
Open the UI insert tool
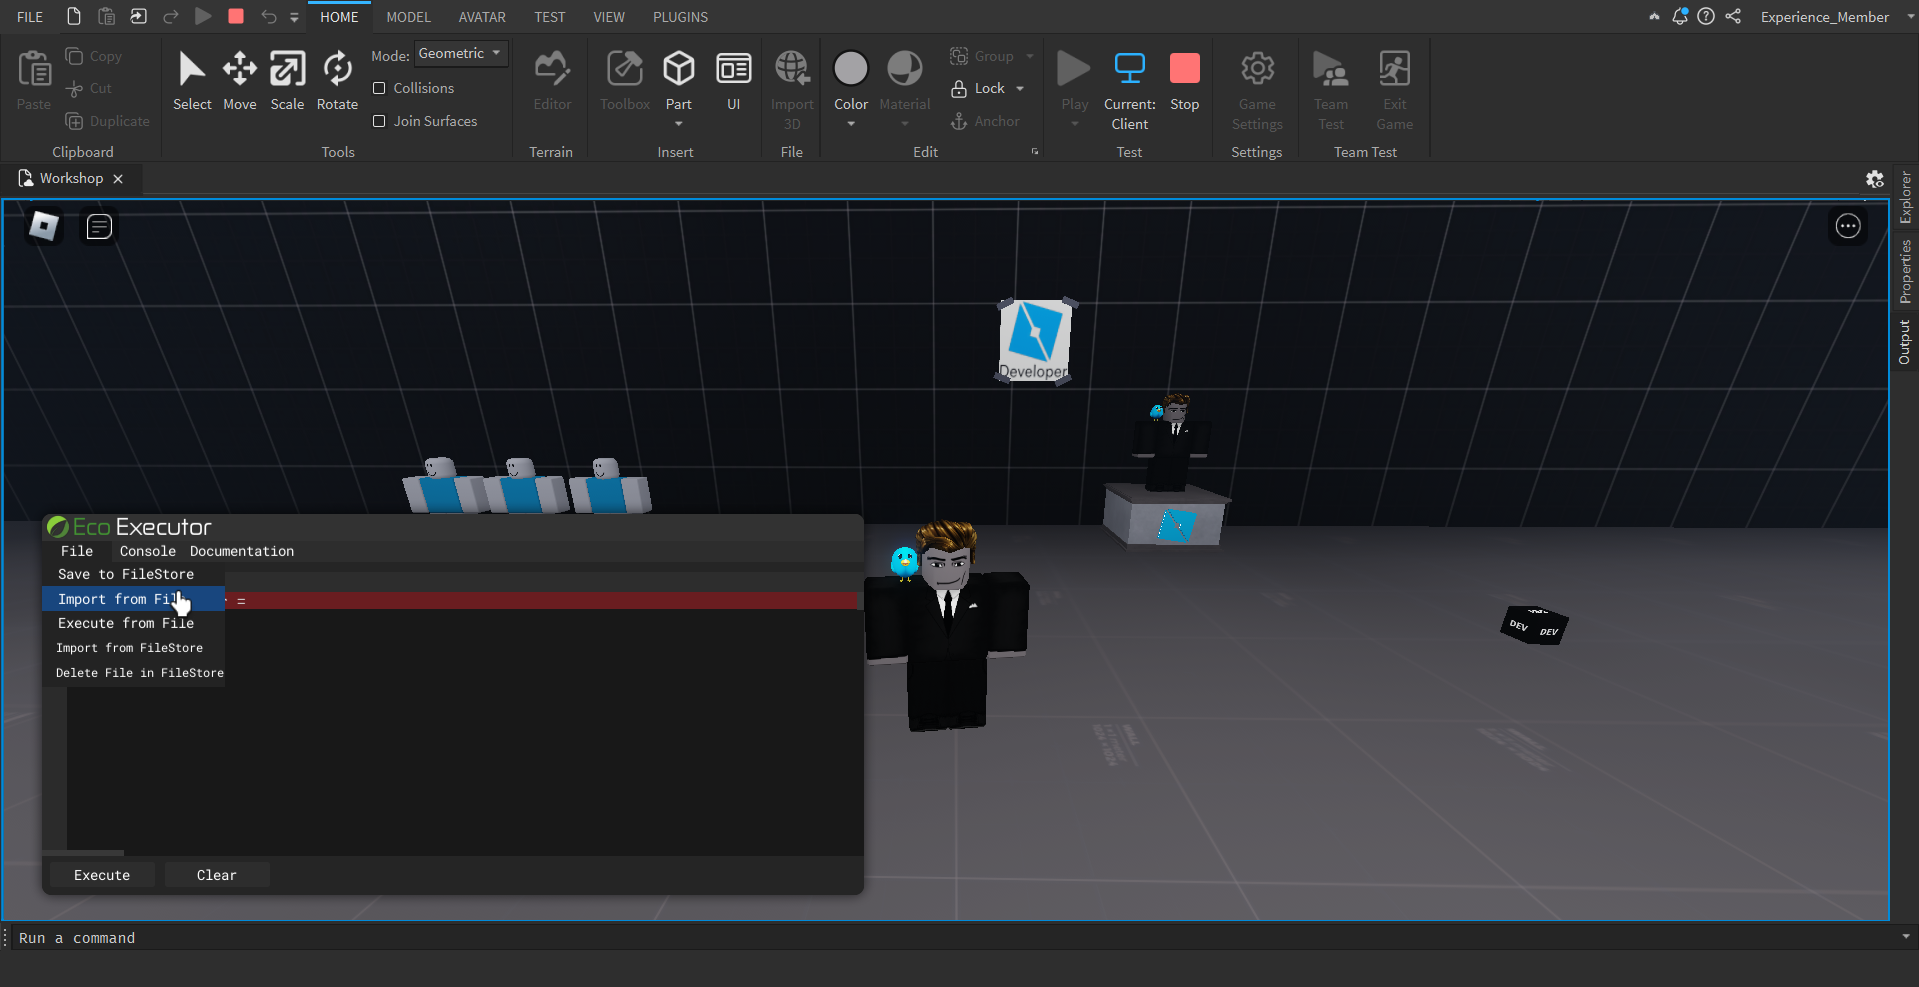click(734, 81)
